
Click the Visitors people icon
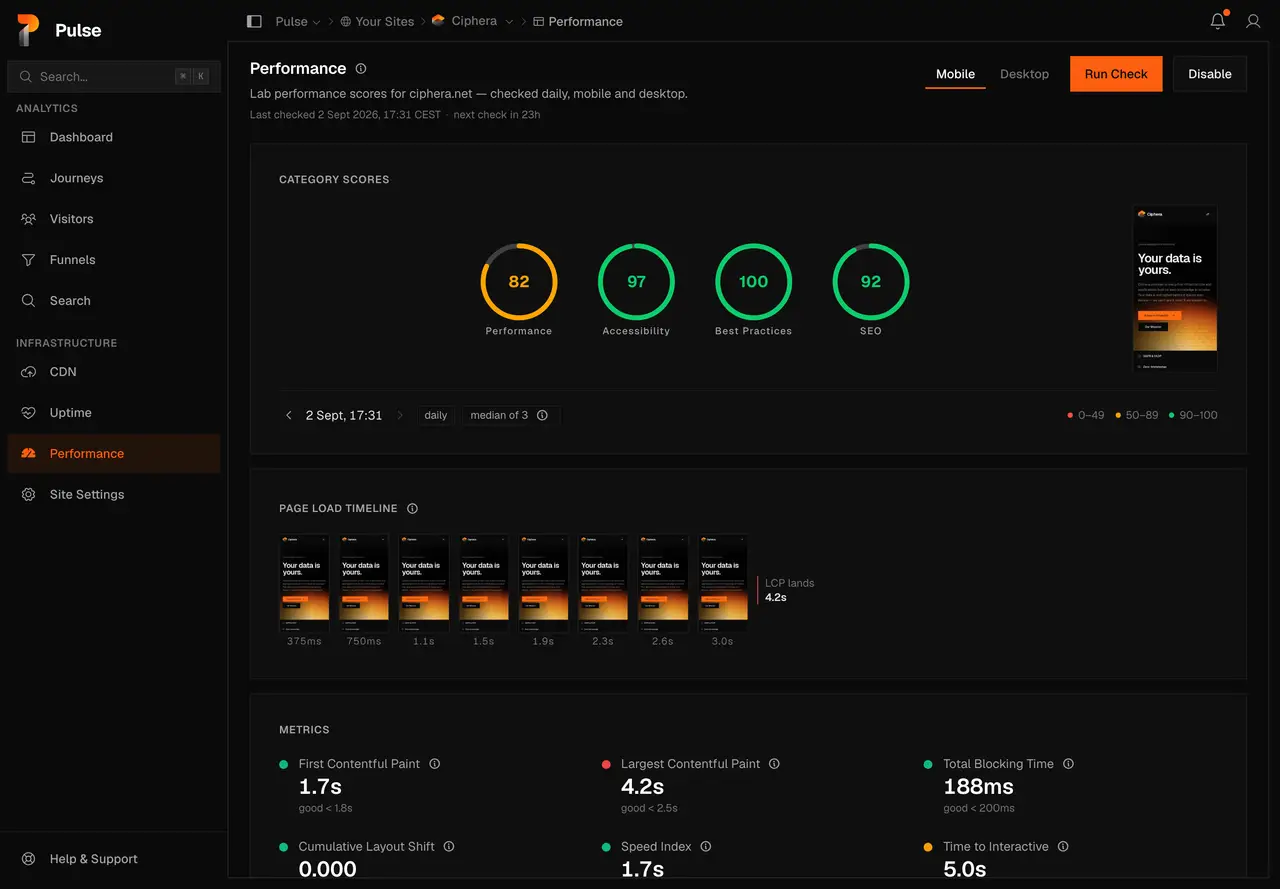pyautogui.click(x=29, y=219)
